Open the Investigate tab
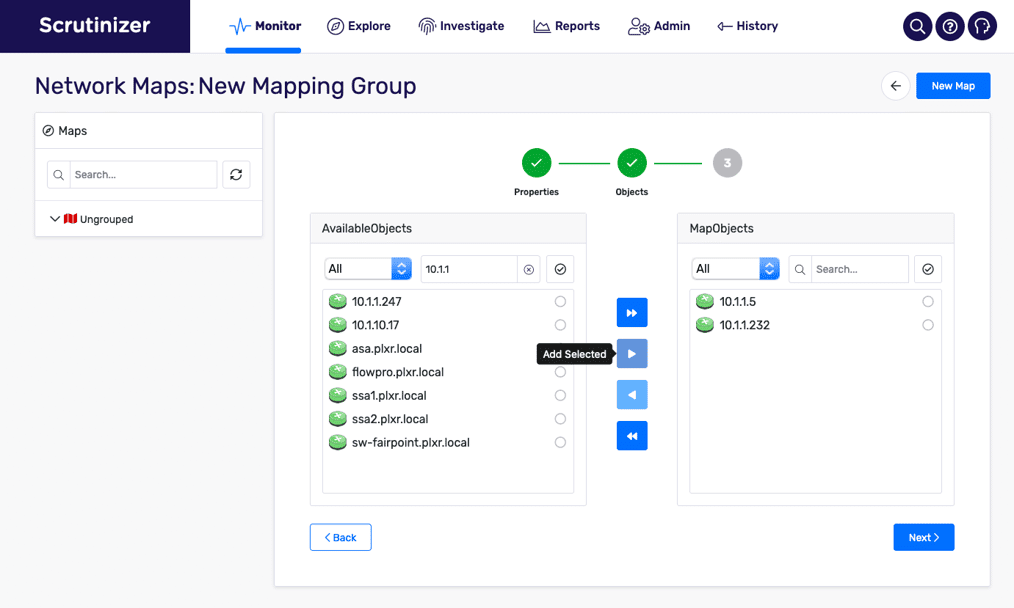Image resolution: width=1014 pixels, height=608 pixels. tap(461, 27)
